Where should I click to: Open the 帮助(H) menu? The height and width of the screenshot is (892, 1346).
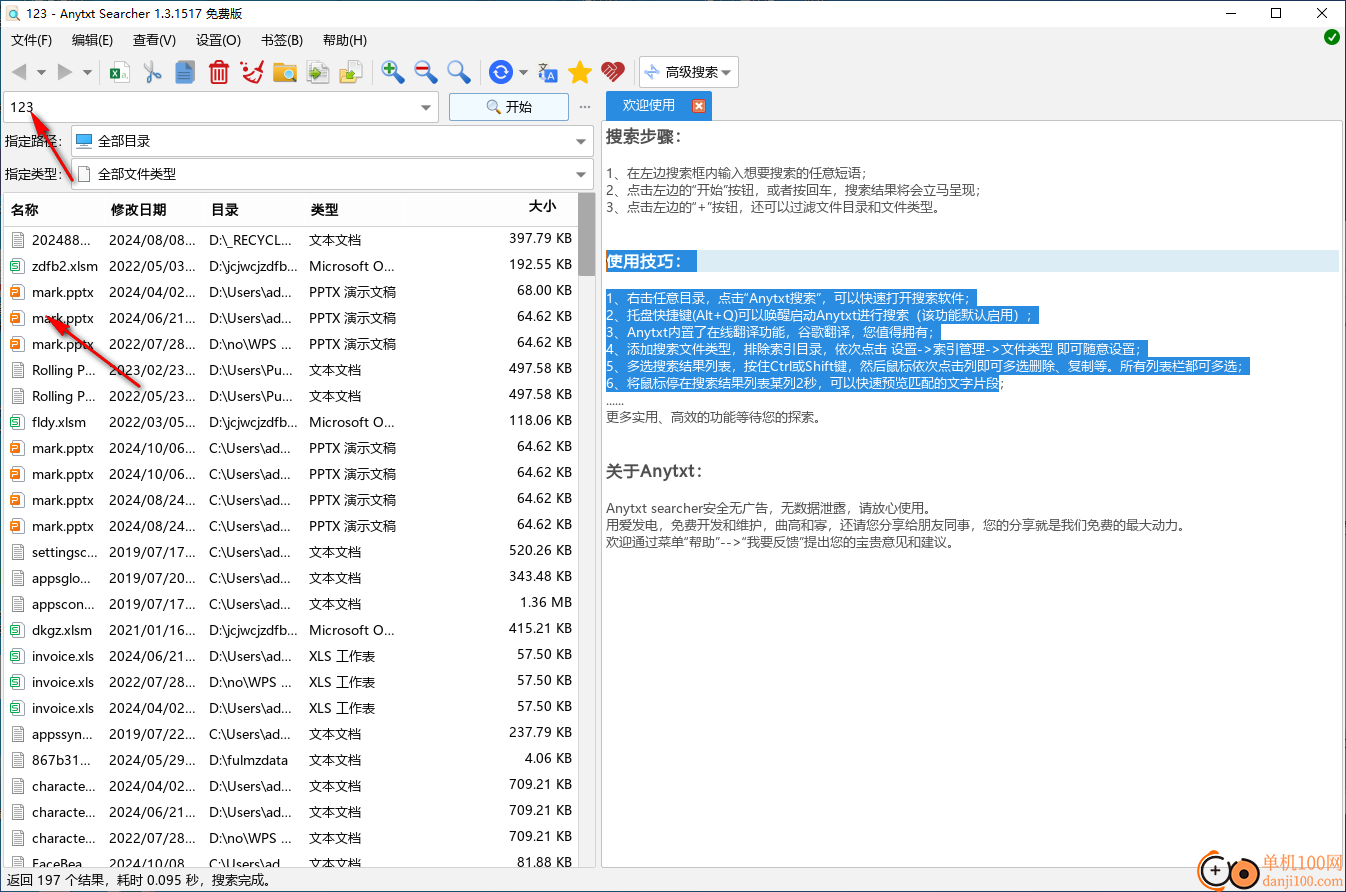(x=345, y=40)
